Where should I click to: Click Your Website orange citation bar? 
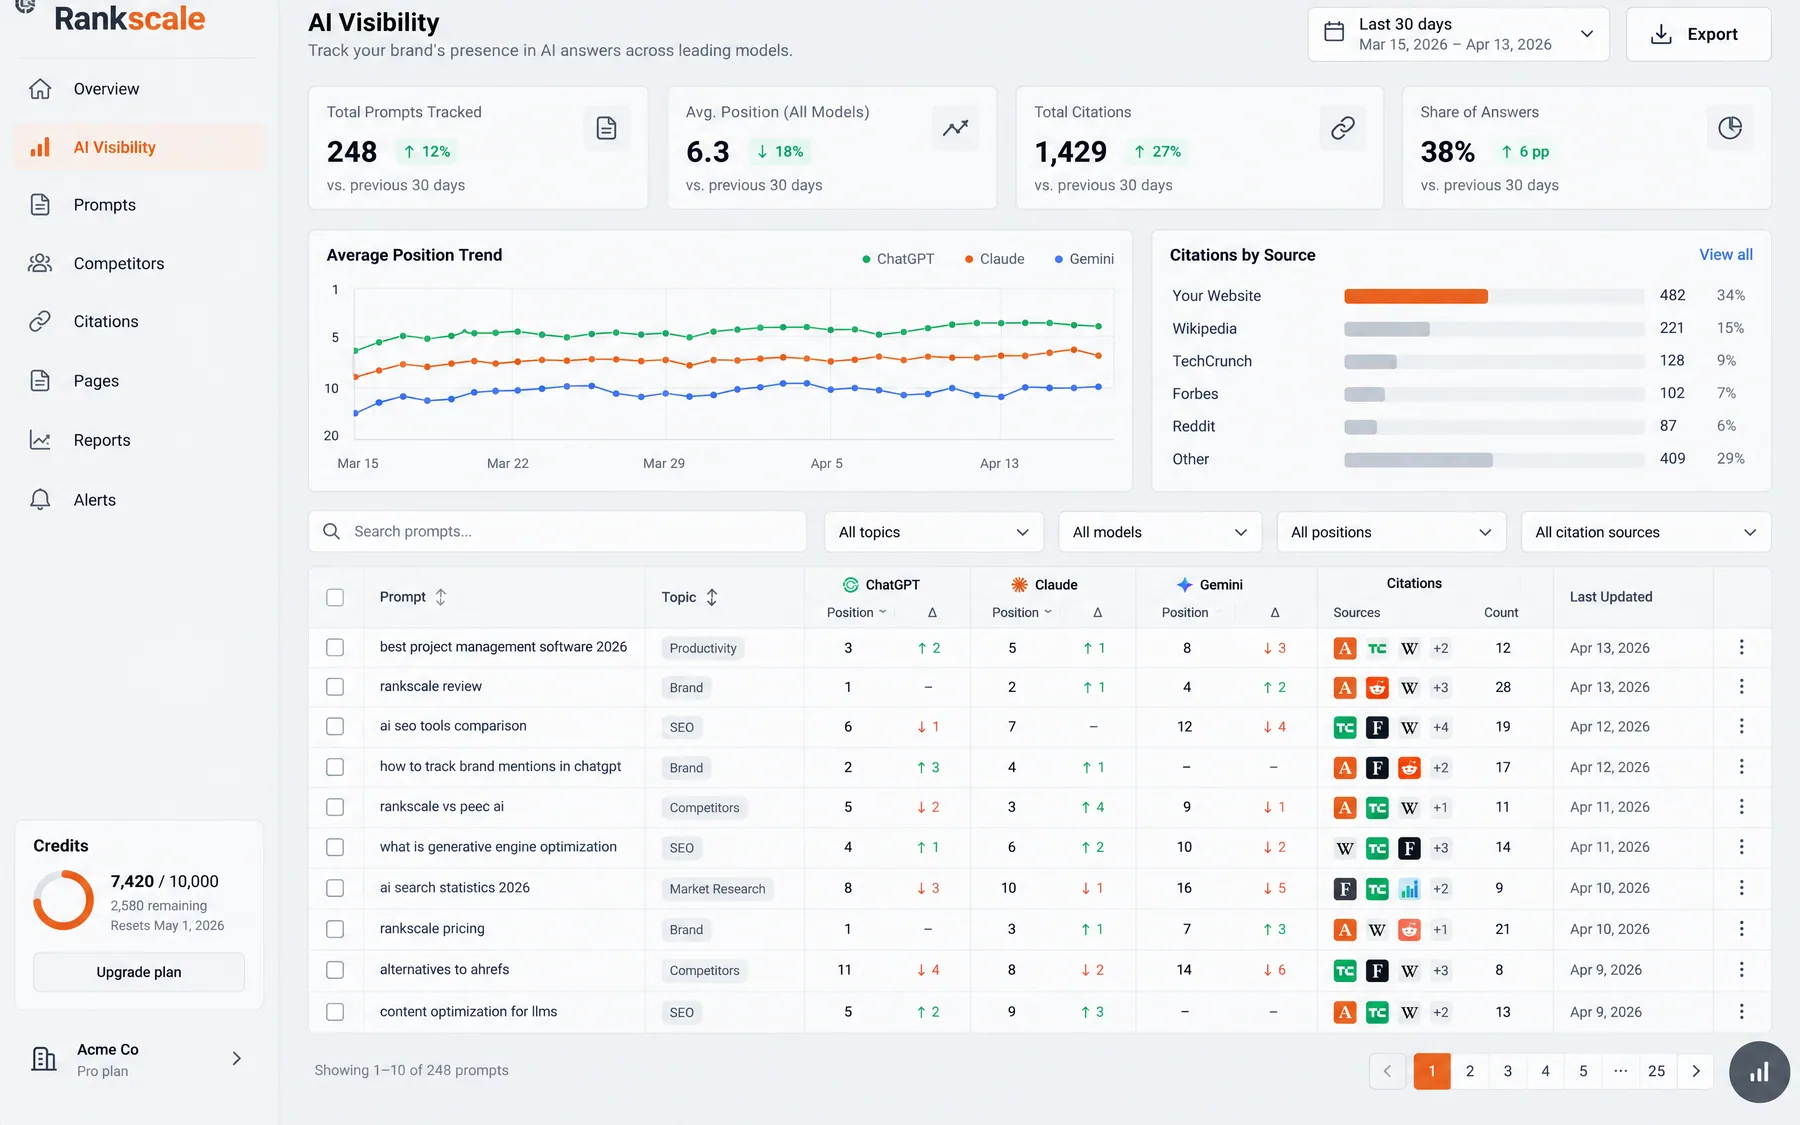(x=1415, y=296)
